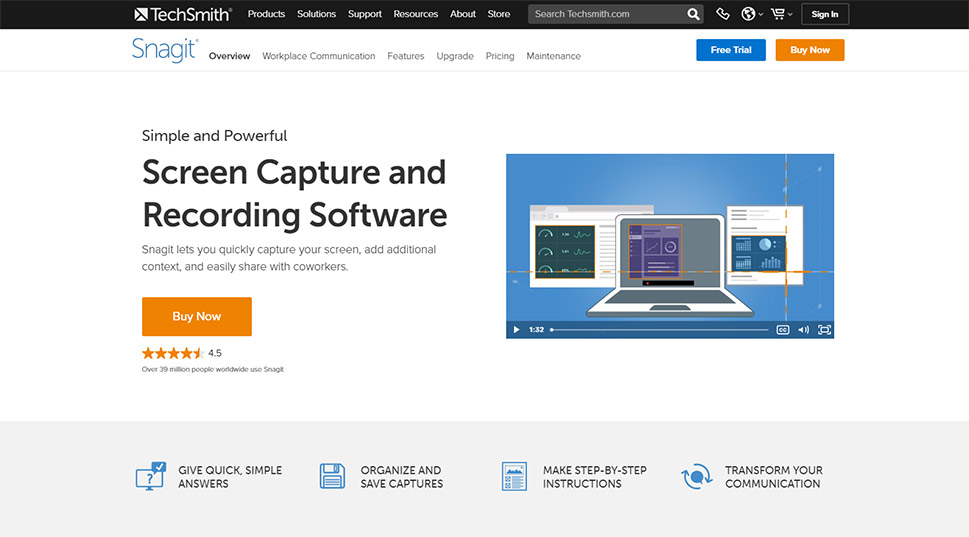Open the shopping cart dropdown
969x537 pixels.
click(781, 14)
